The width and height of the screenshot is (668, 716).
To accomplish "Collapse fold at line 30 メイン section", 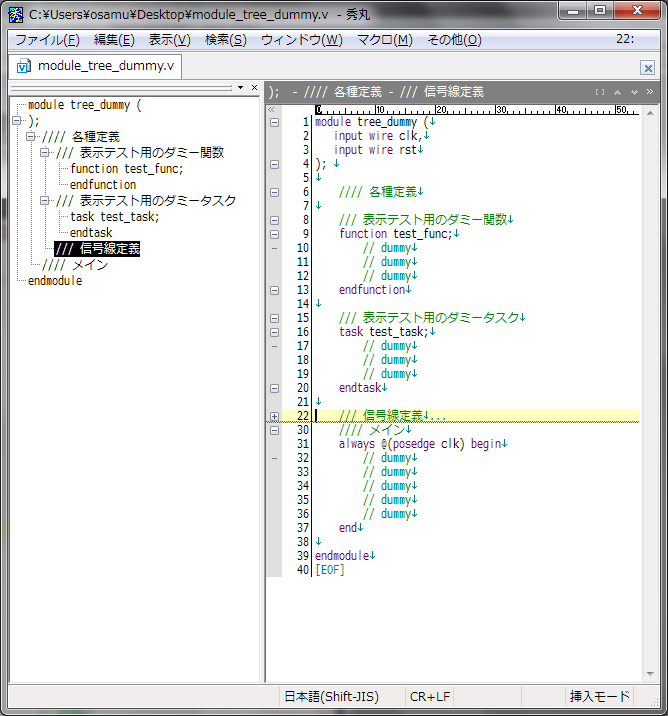I will click(274, 430).
